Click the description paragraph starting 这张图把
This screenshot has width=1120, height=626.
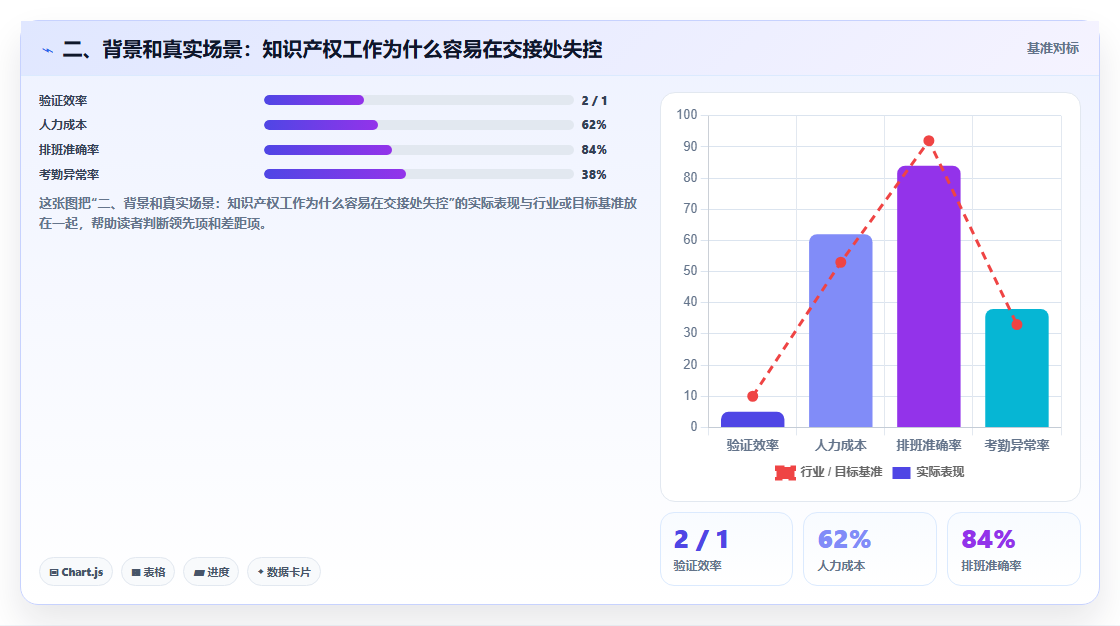click(338, 213)
